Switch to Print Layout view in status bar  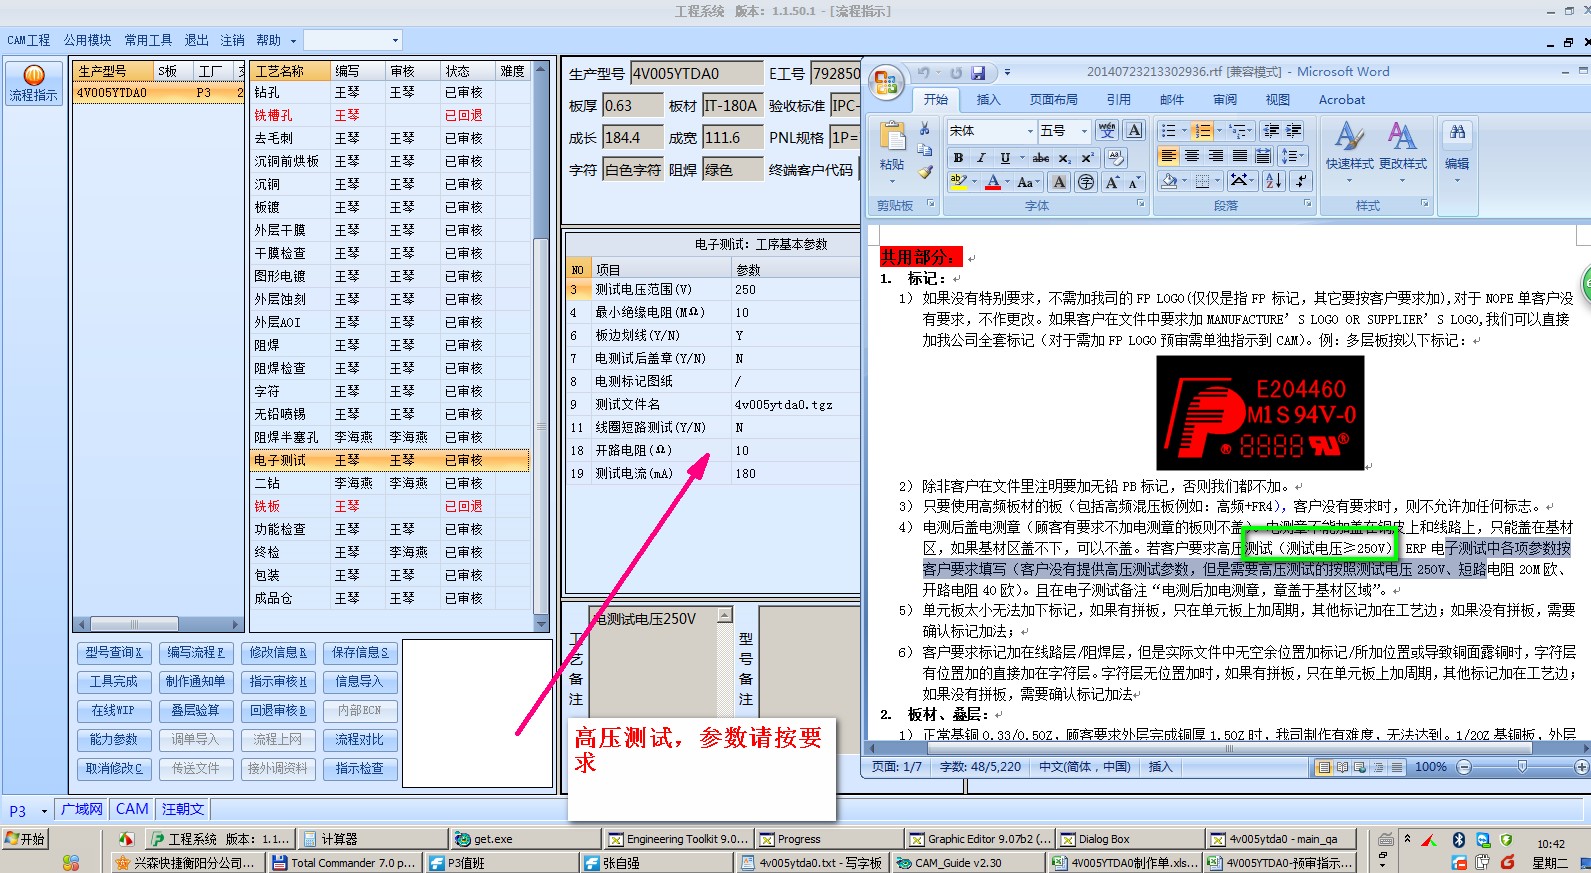click(x=1324, y=767)
